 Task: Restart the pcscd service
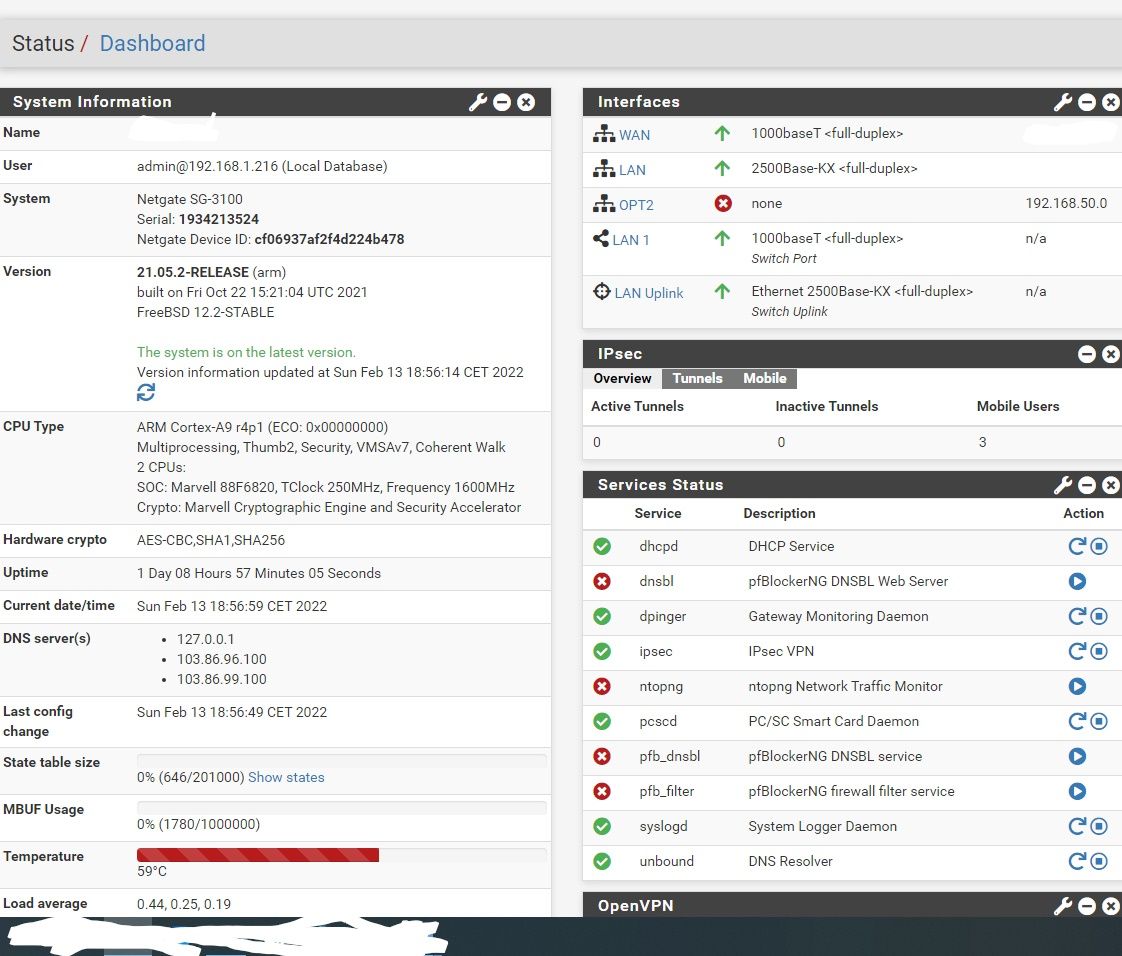pyautogui.click(x=1077, y=721)
